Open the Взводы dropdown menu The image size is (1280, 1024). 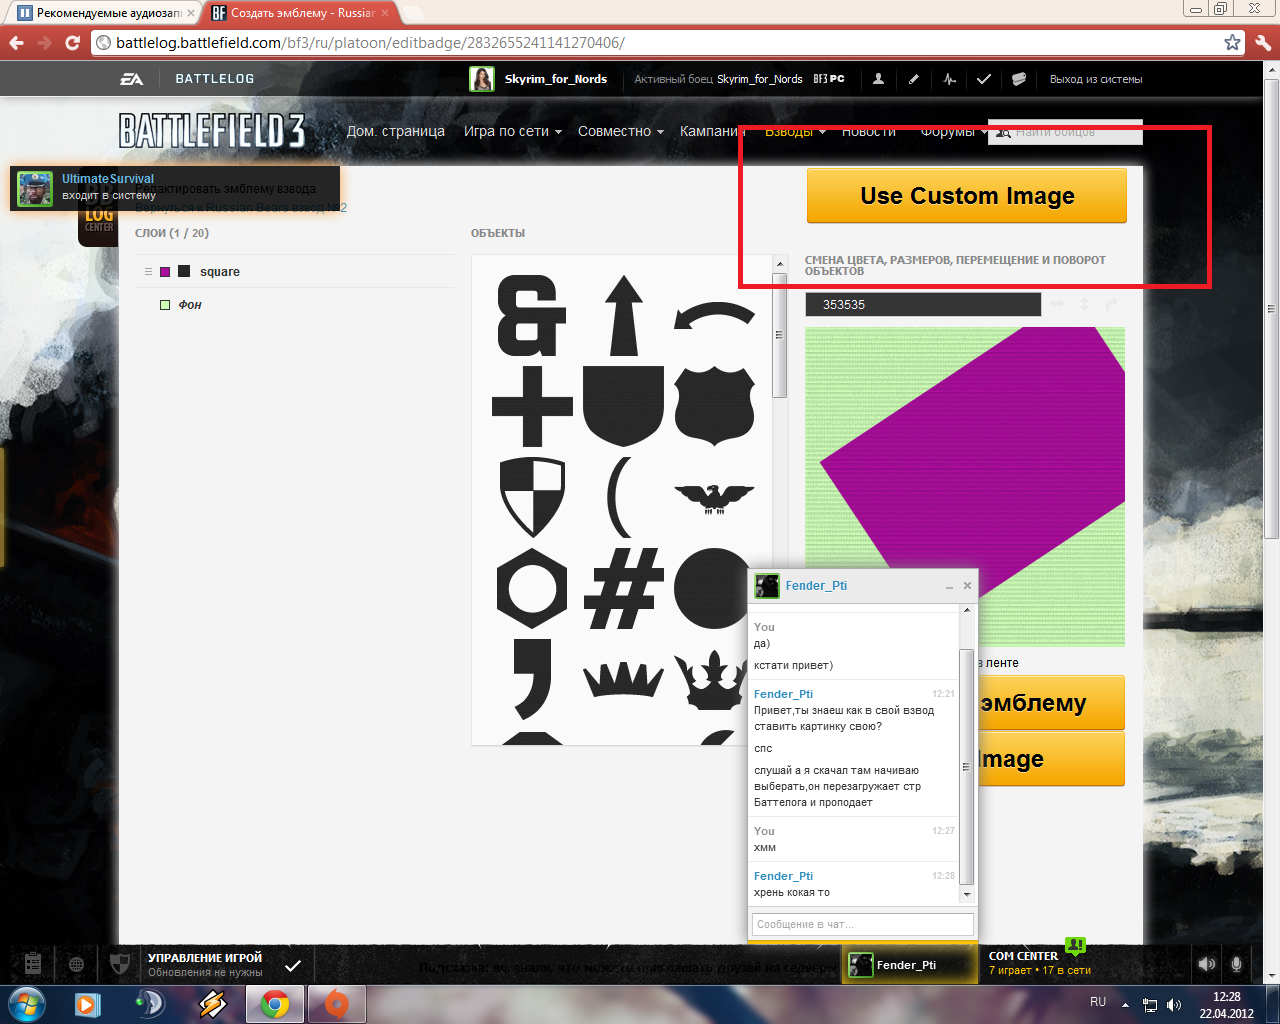(795, 131)
